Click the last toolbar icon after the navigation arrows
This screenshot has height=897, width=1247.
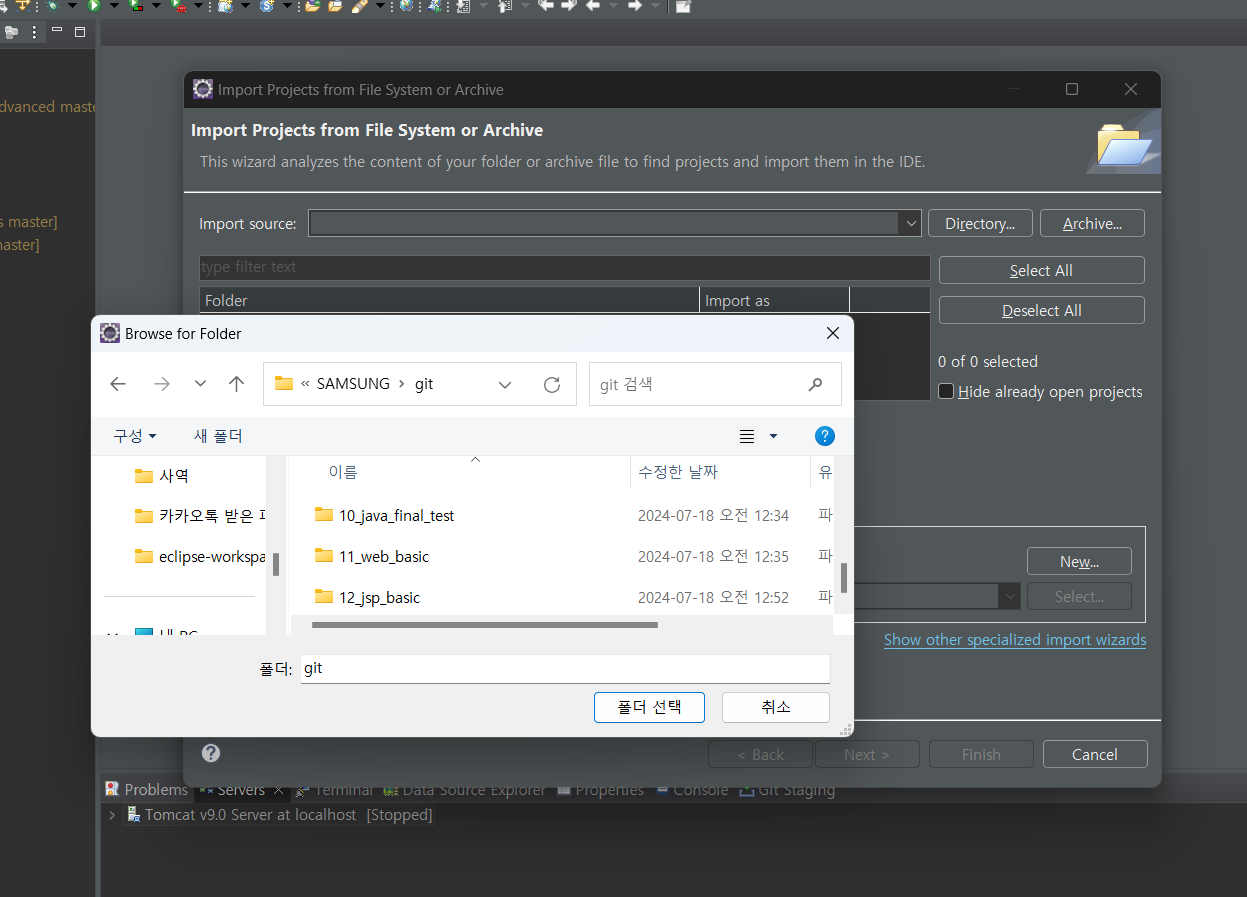click(x=683, y=6)
